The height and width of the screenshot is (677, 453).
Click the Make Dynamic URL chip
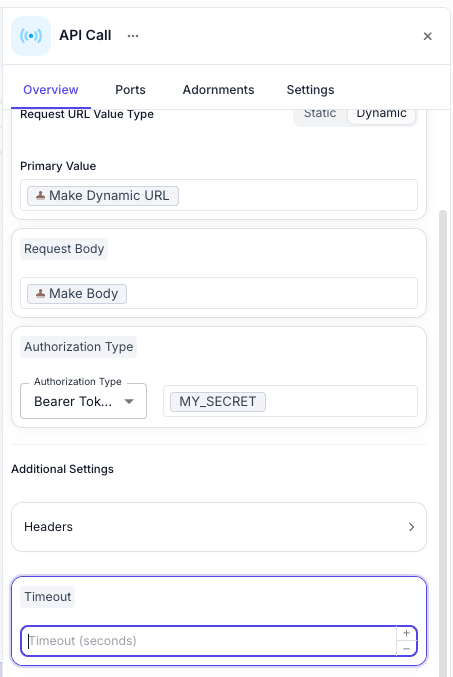tap(103, 196)
